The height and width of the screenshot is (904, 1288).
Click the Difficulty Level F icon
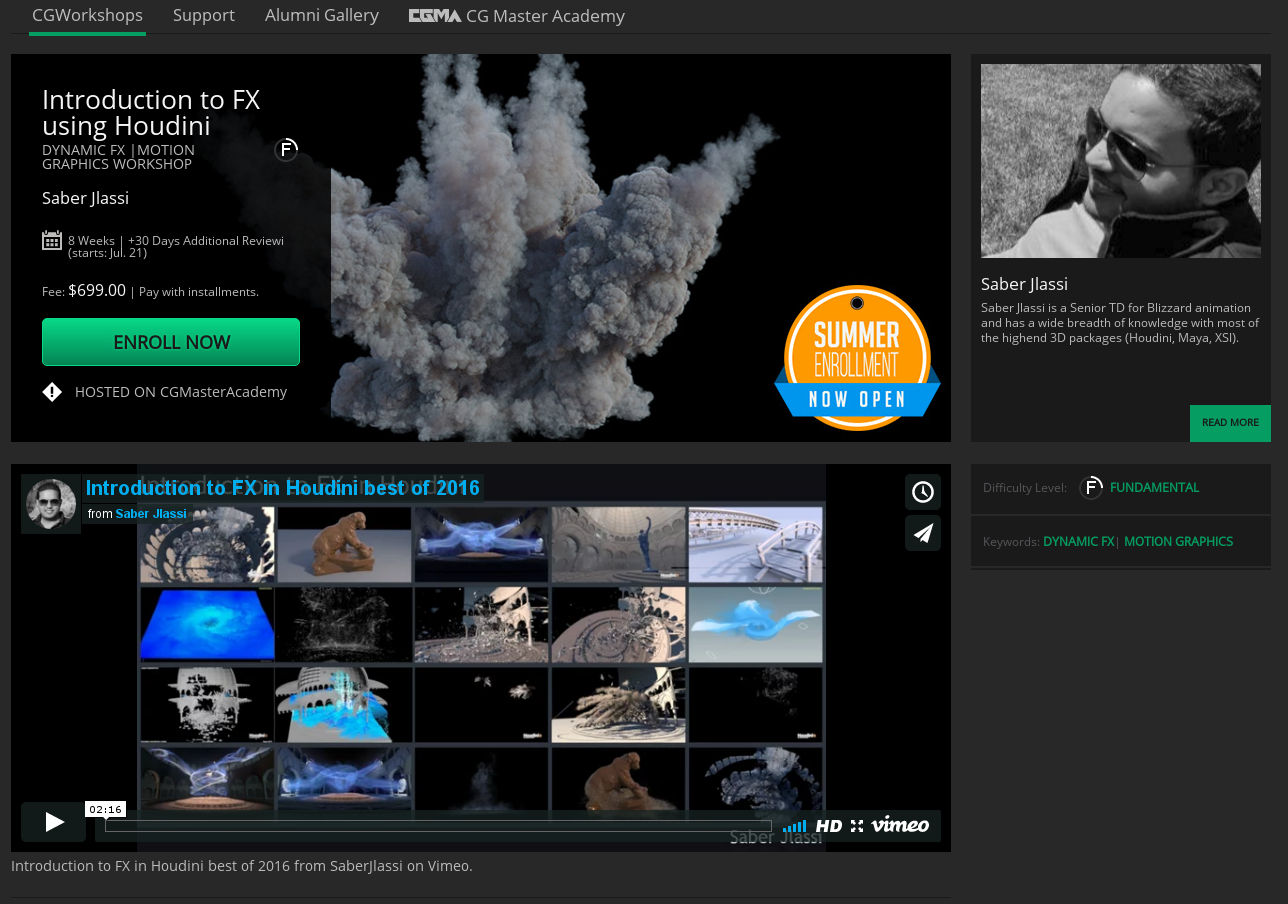click(1091, 487)
